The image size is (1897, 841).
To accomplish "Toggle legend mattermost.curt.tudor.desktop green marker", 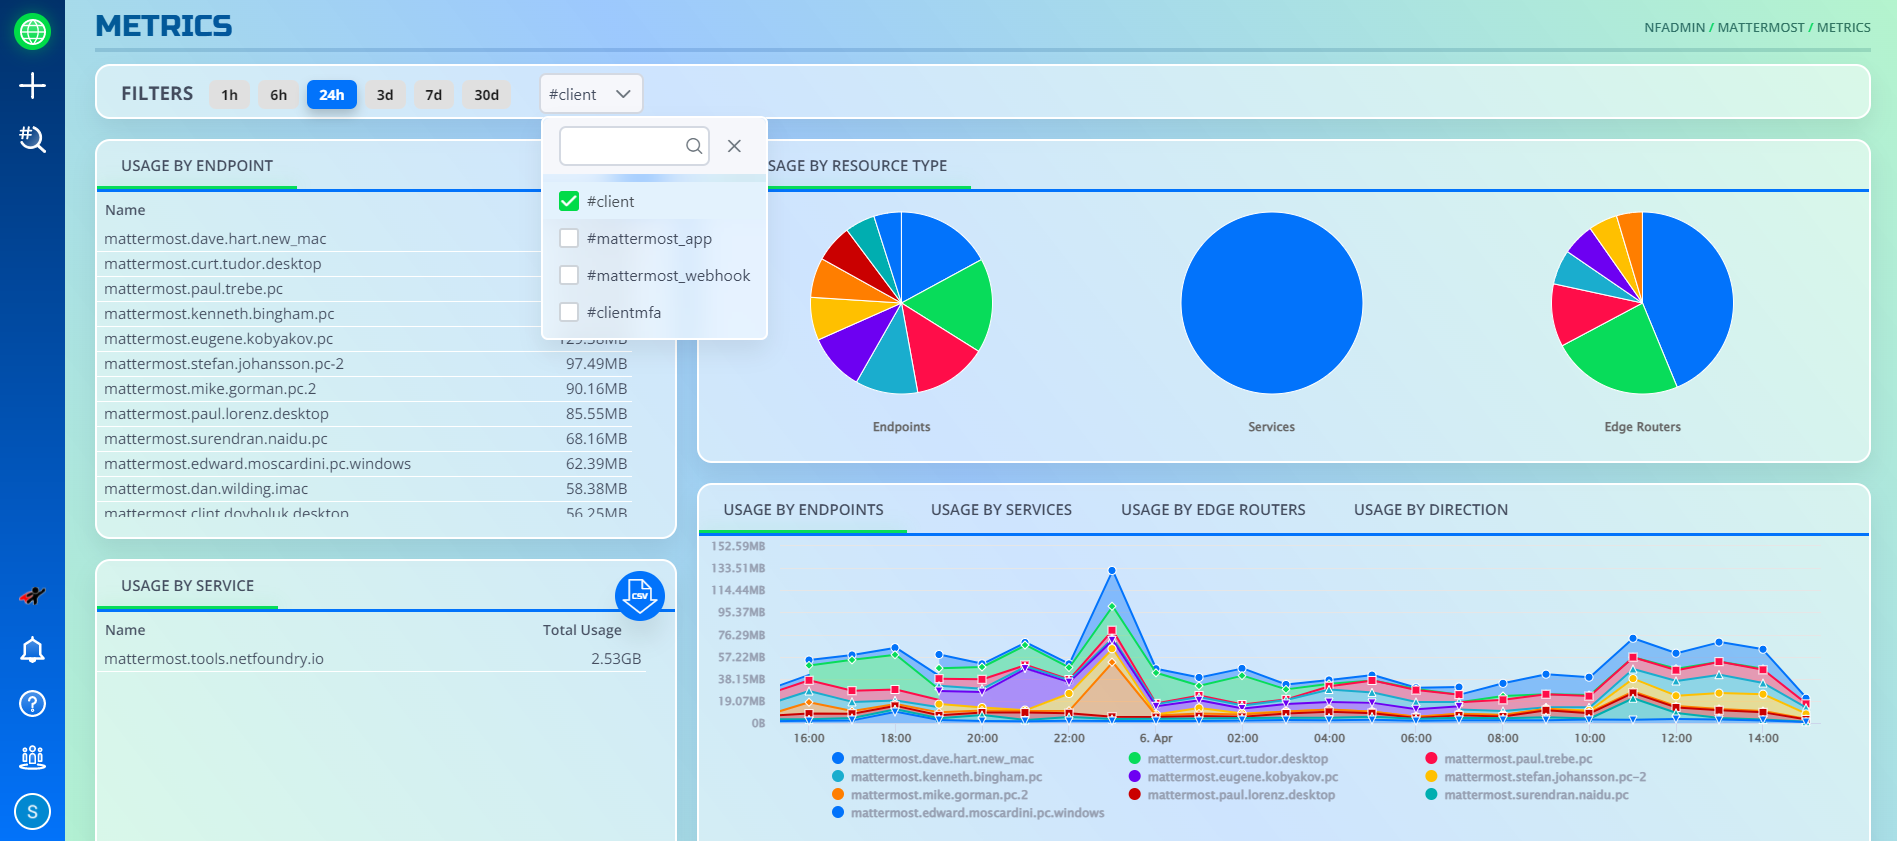I will coord(1135,759).
